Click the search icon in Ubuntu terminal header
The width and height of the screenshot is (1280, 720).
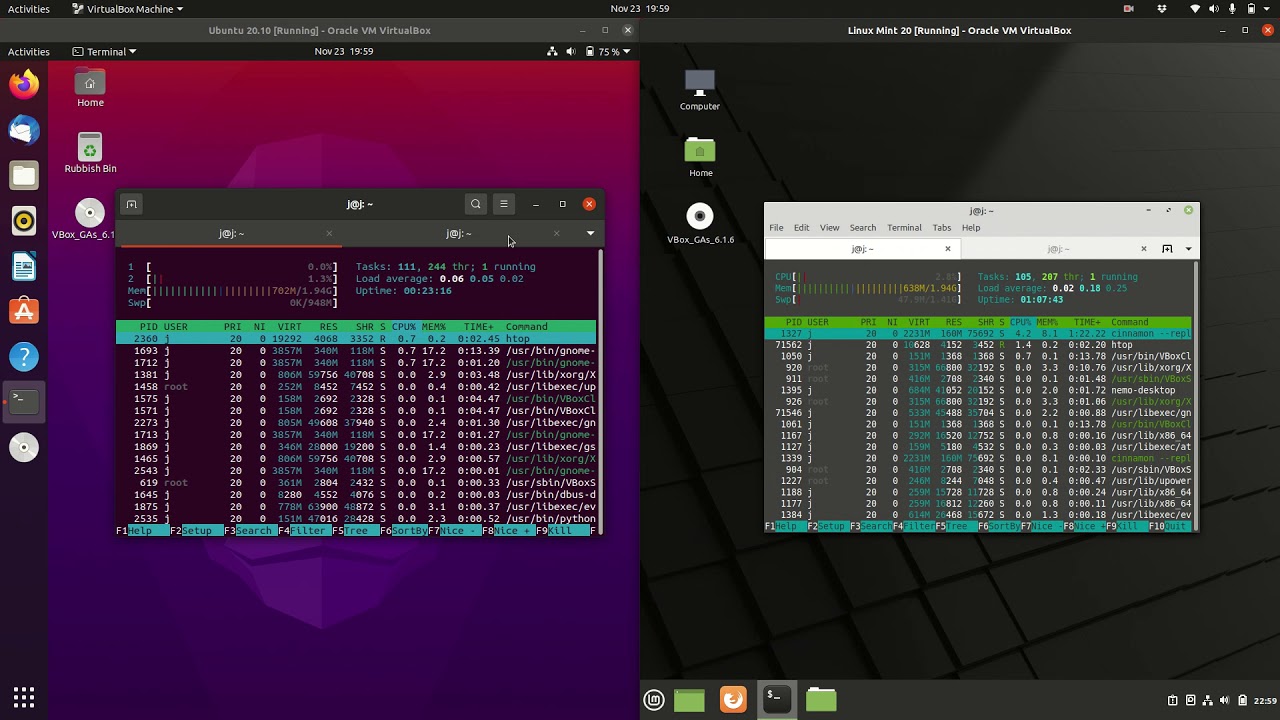click(x=476, y=204)
